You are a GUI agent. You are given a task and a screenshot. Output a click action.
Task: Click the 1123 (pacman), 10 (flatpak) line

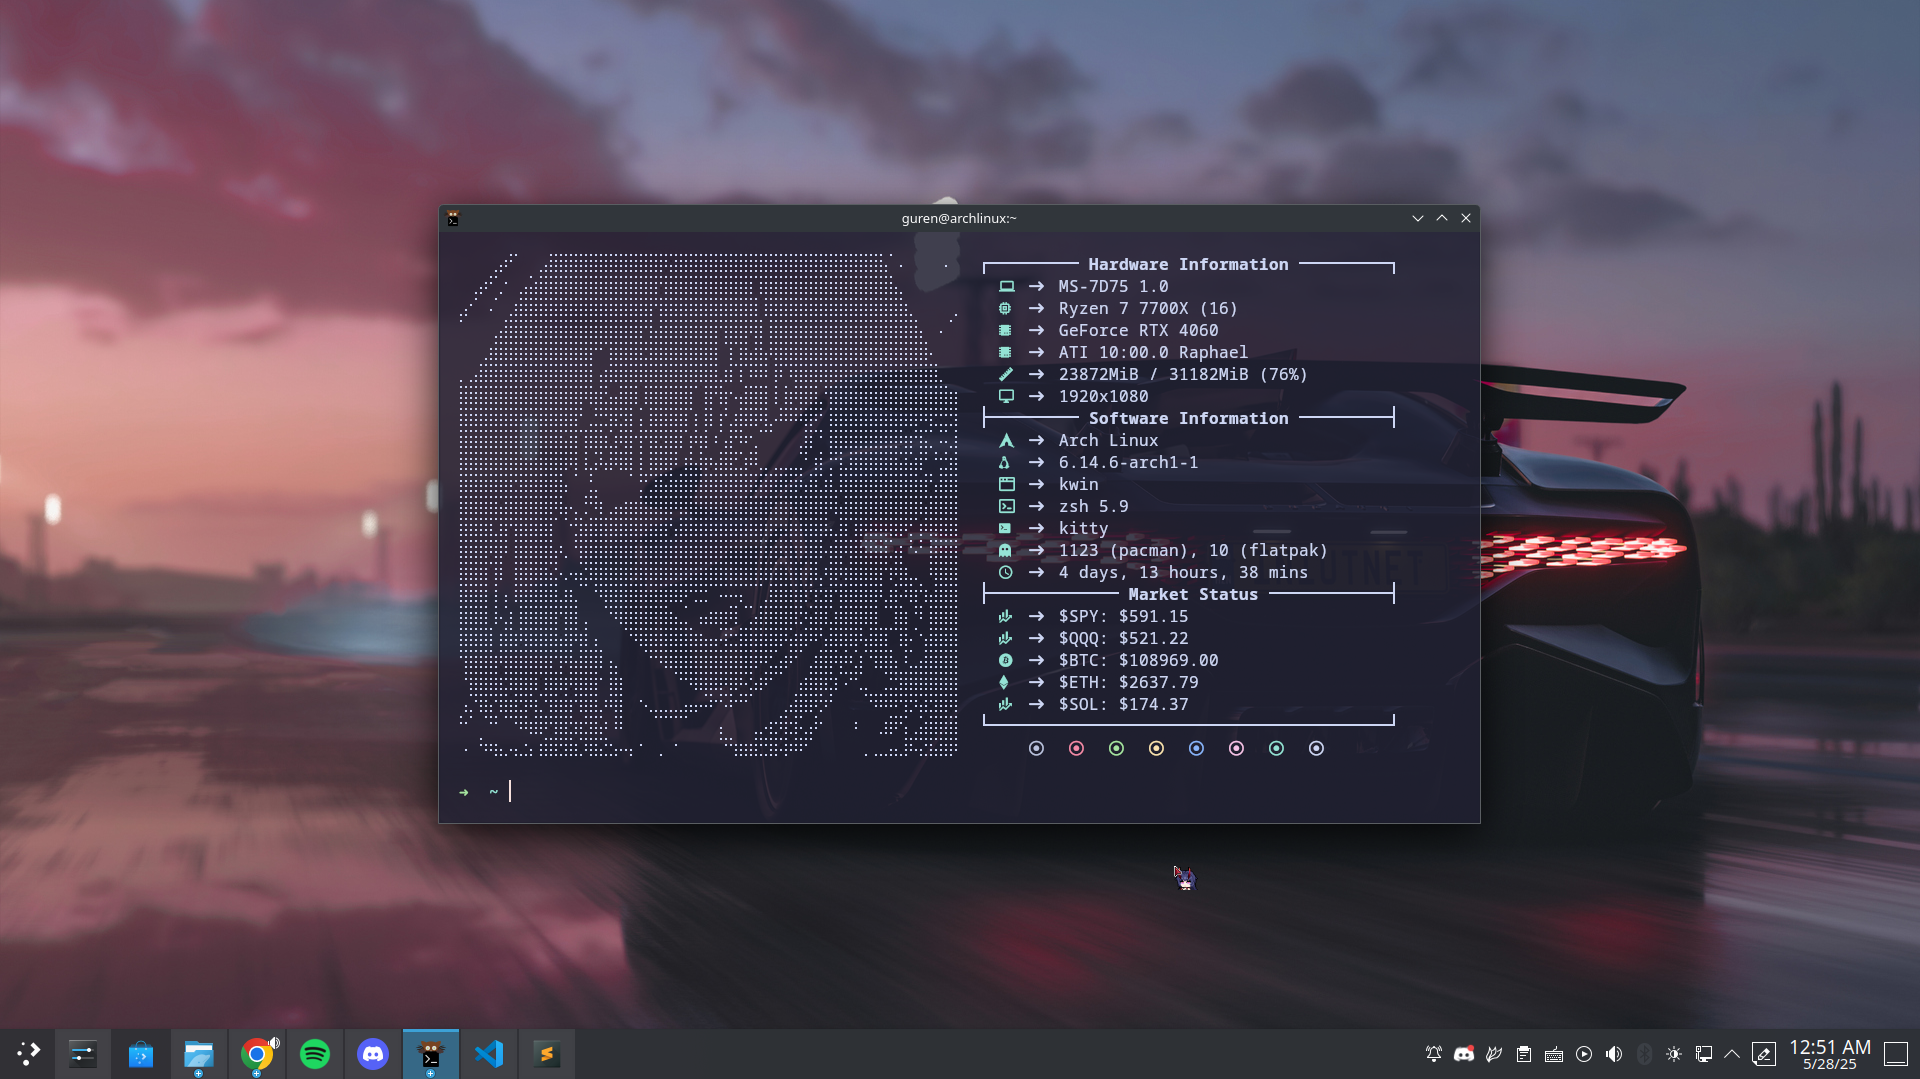1193,550
